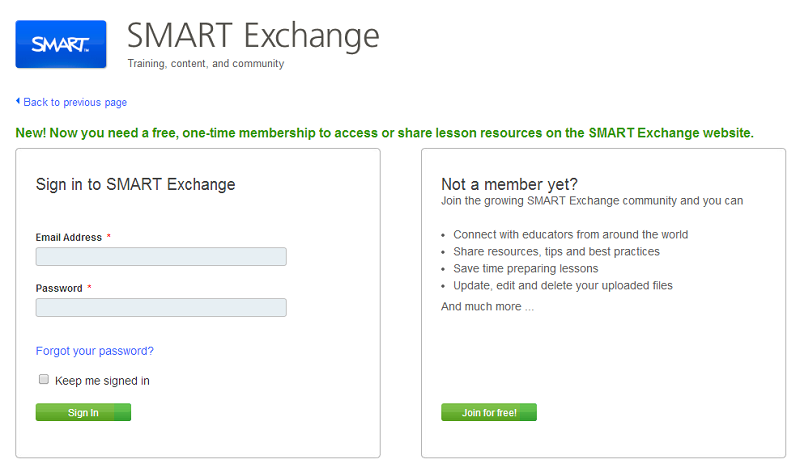This screenshot has height=472, width=800.
Task: Click the 'SMART Exchange' page title
Action: click(253, 36)
